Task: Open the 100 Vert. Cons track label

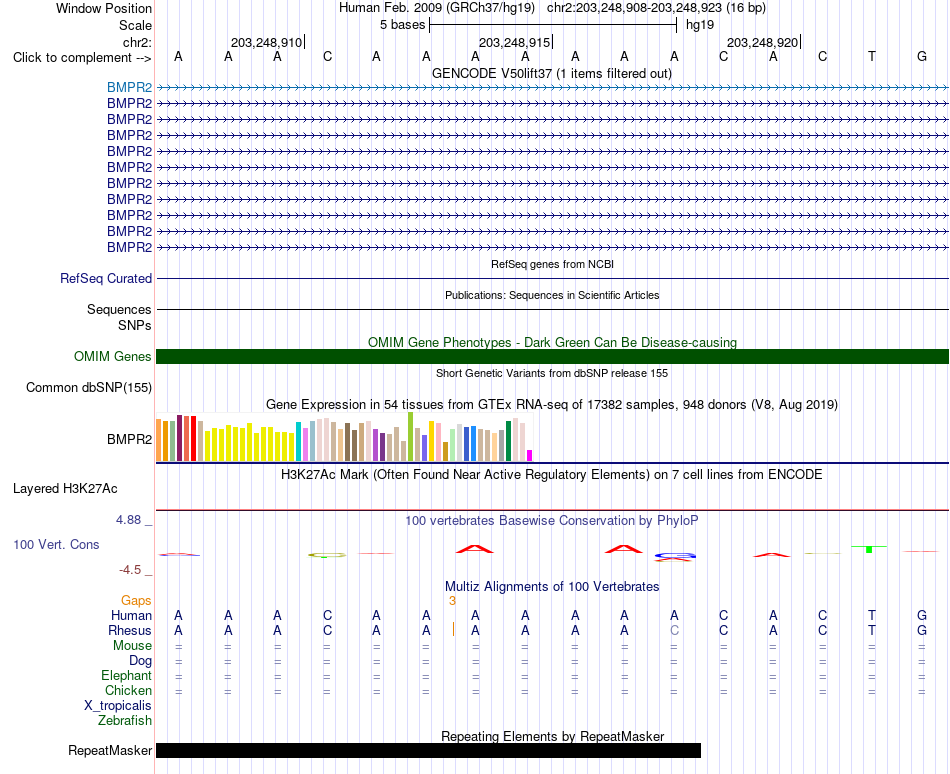Action: [56, 544]
